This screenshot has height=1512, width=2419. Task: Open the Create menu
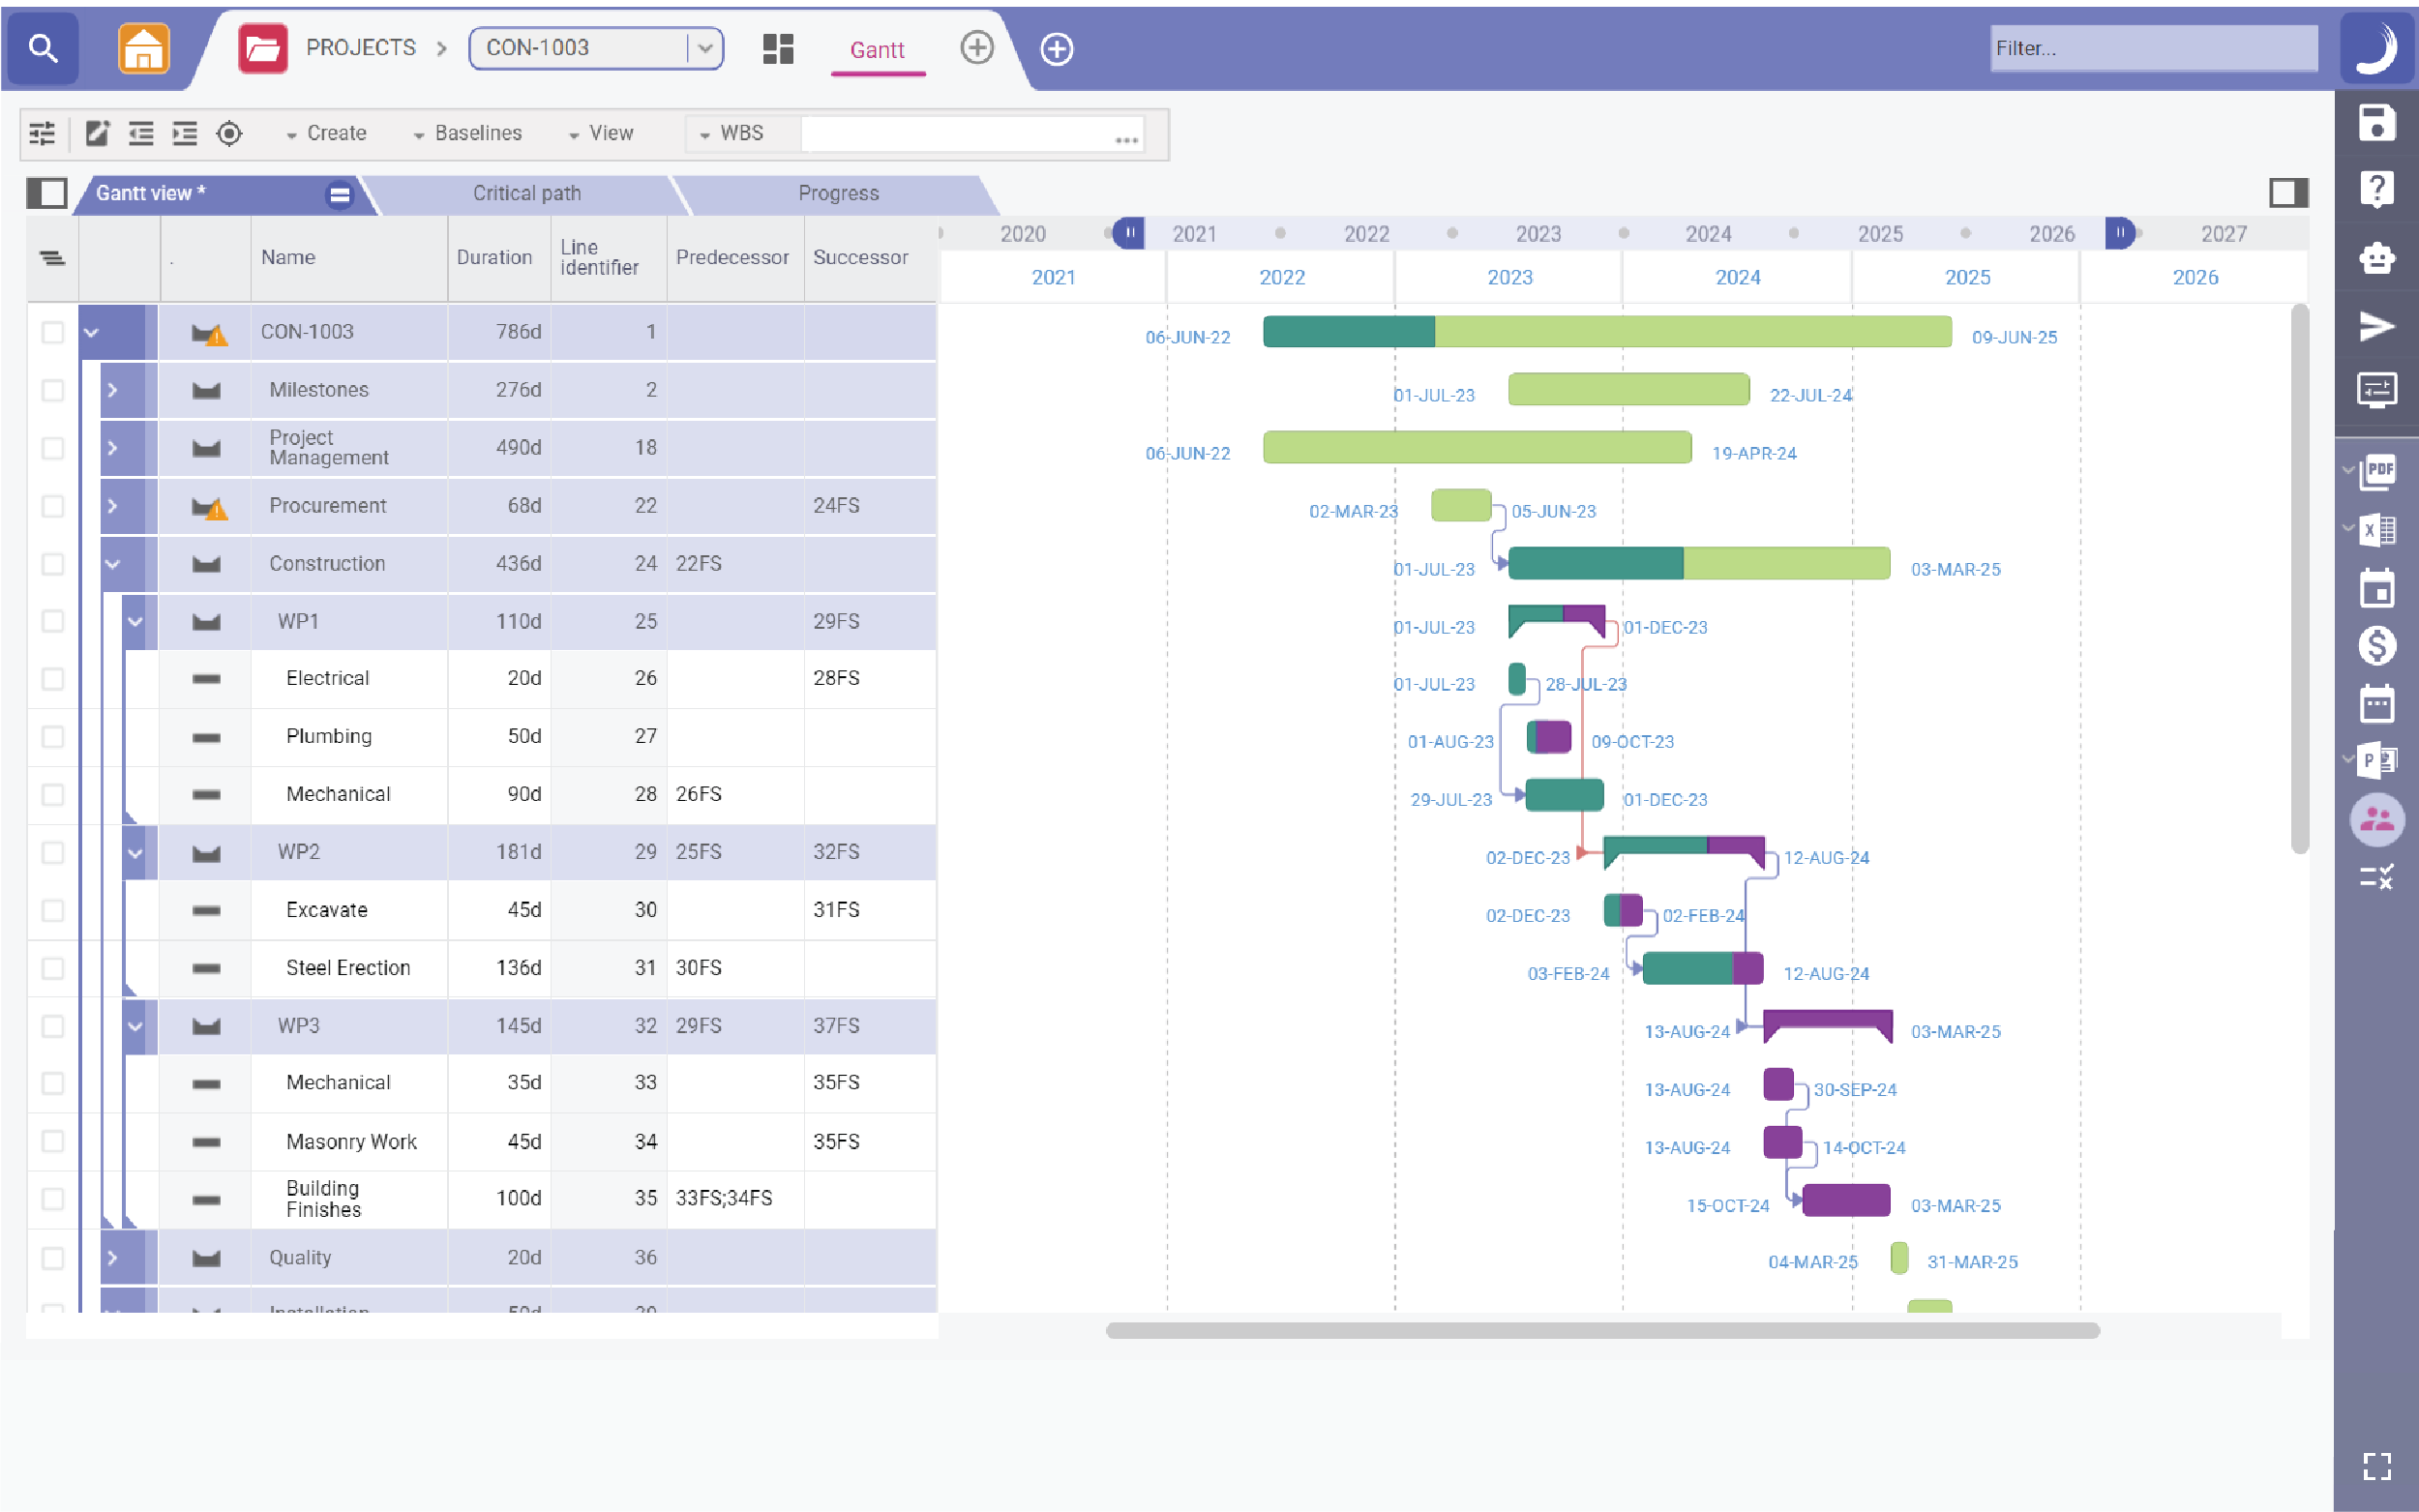327,133
